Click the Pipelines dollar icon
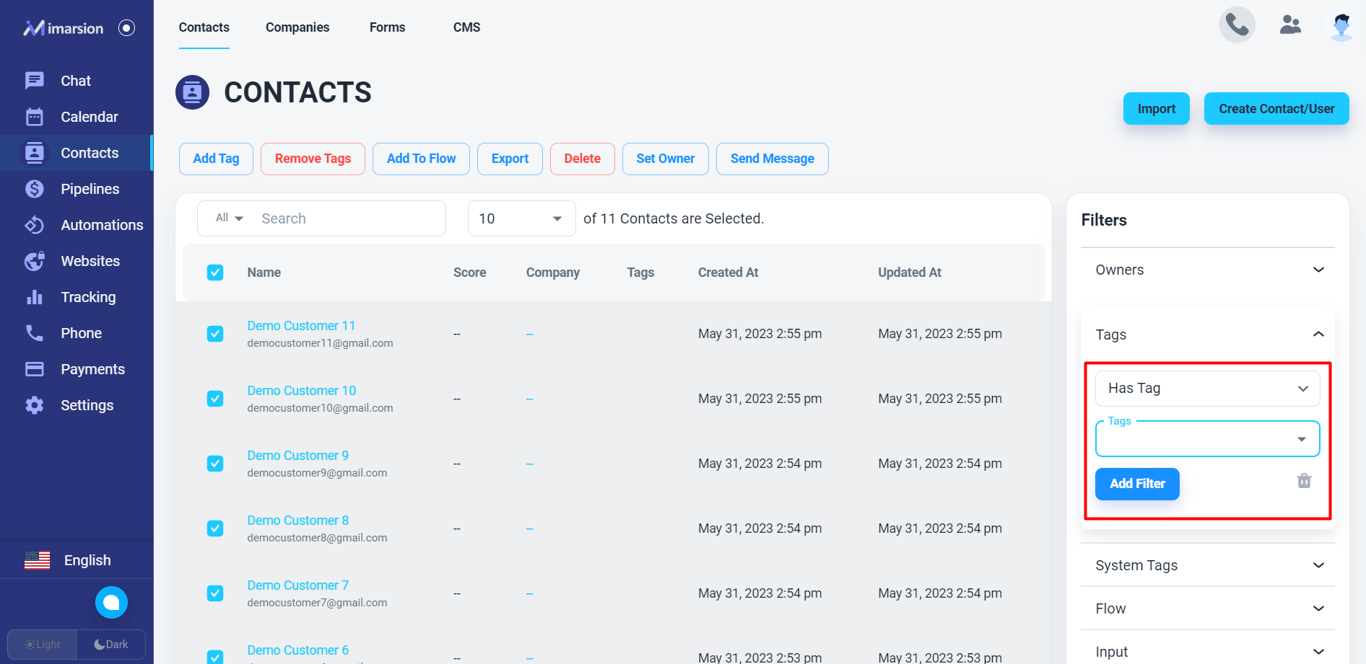The width and height of the screenshot is (1366, 664). coord(34,189)
